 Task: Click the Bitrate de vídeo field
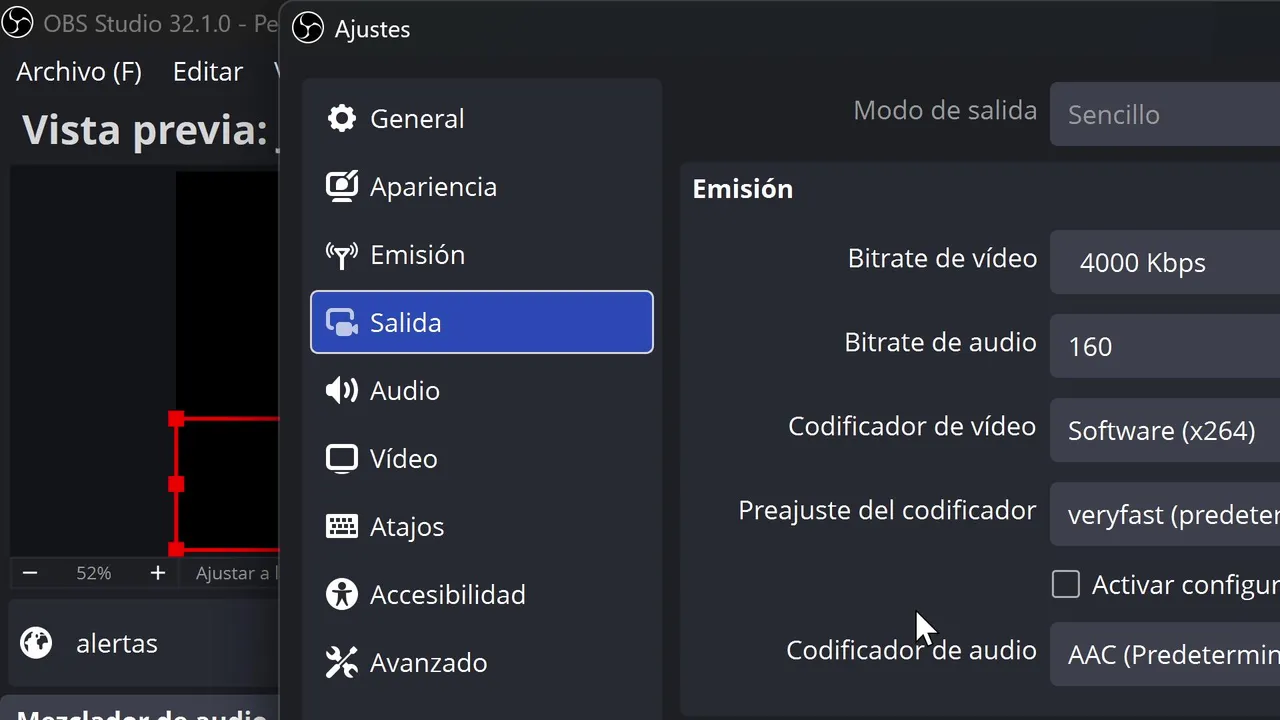click(1164, 263)
